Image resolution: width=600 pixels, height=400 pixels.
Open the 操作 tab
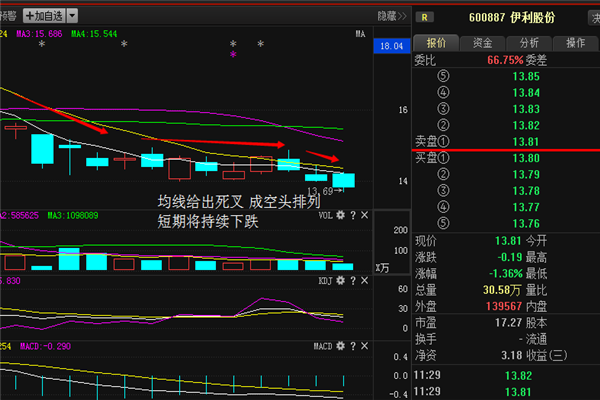pos(574,43)
